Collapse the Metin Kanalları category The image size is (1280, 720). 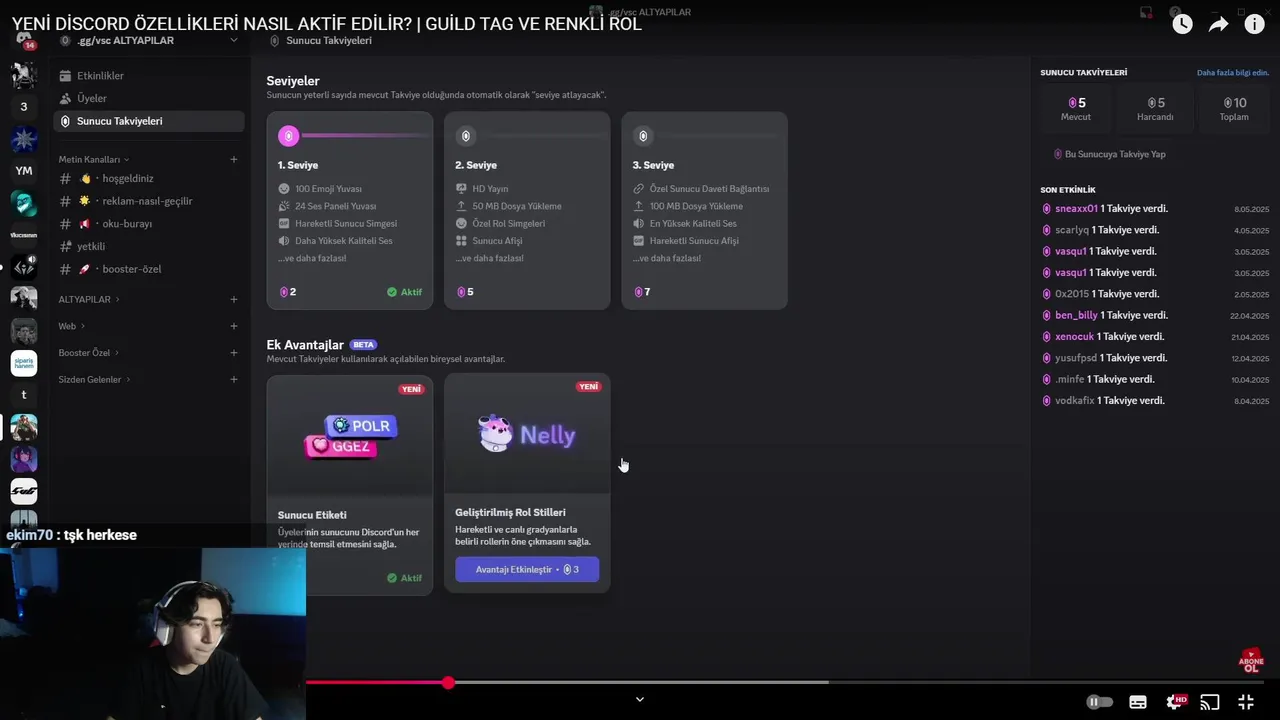point(93,159)
